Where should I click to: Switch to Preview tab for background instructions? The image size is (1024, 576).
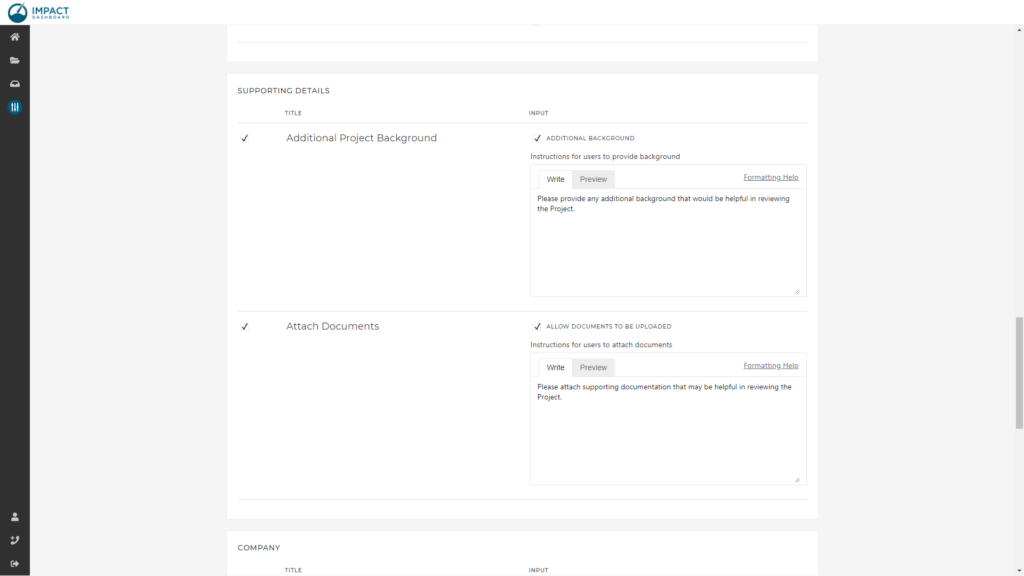click(593, 180)
